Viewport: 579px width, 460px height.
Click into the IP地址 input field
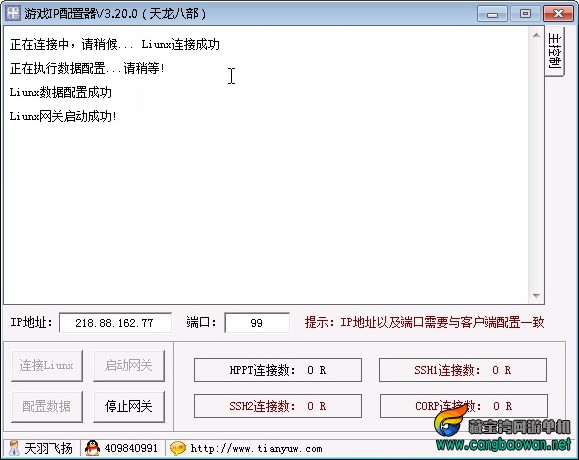click(115, 323)
